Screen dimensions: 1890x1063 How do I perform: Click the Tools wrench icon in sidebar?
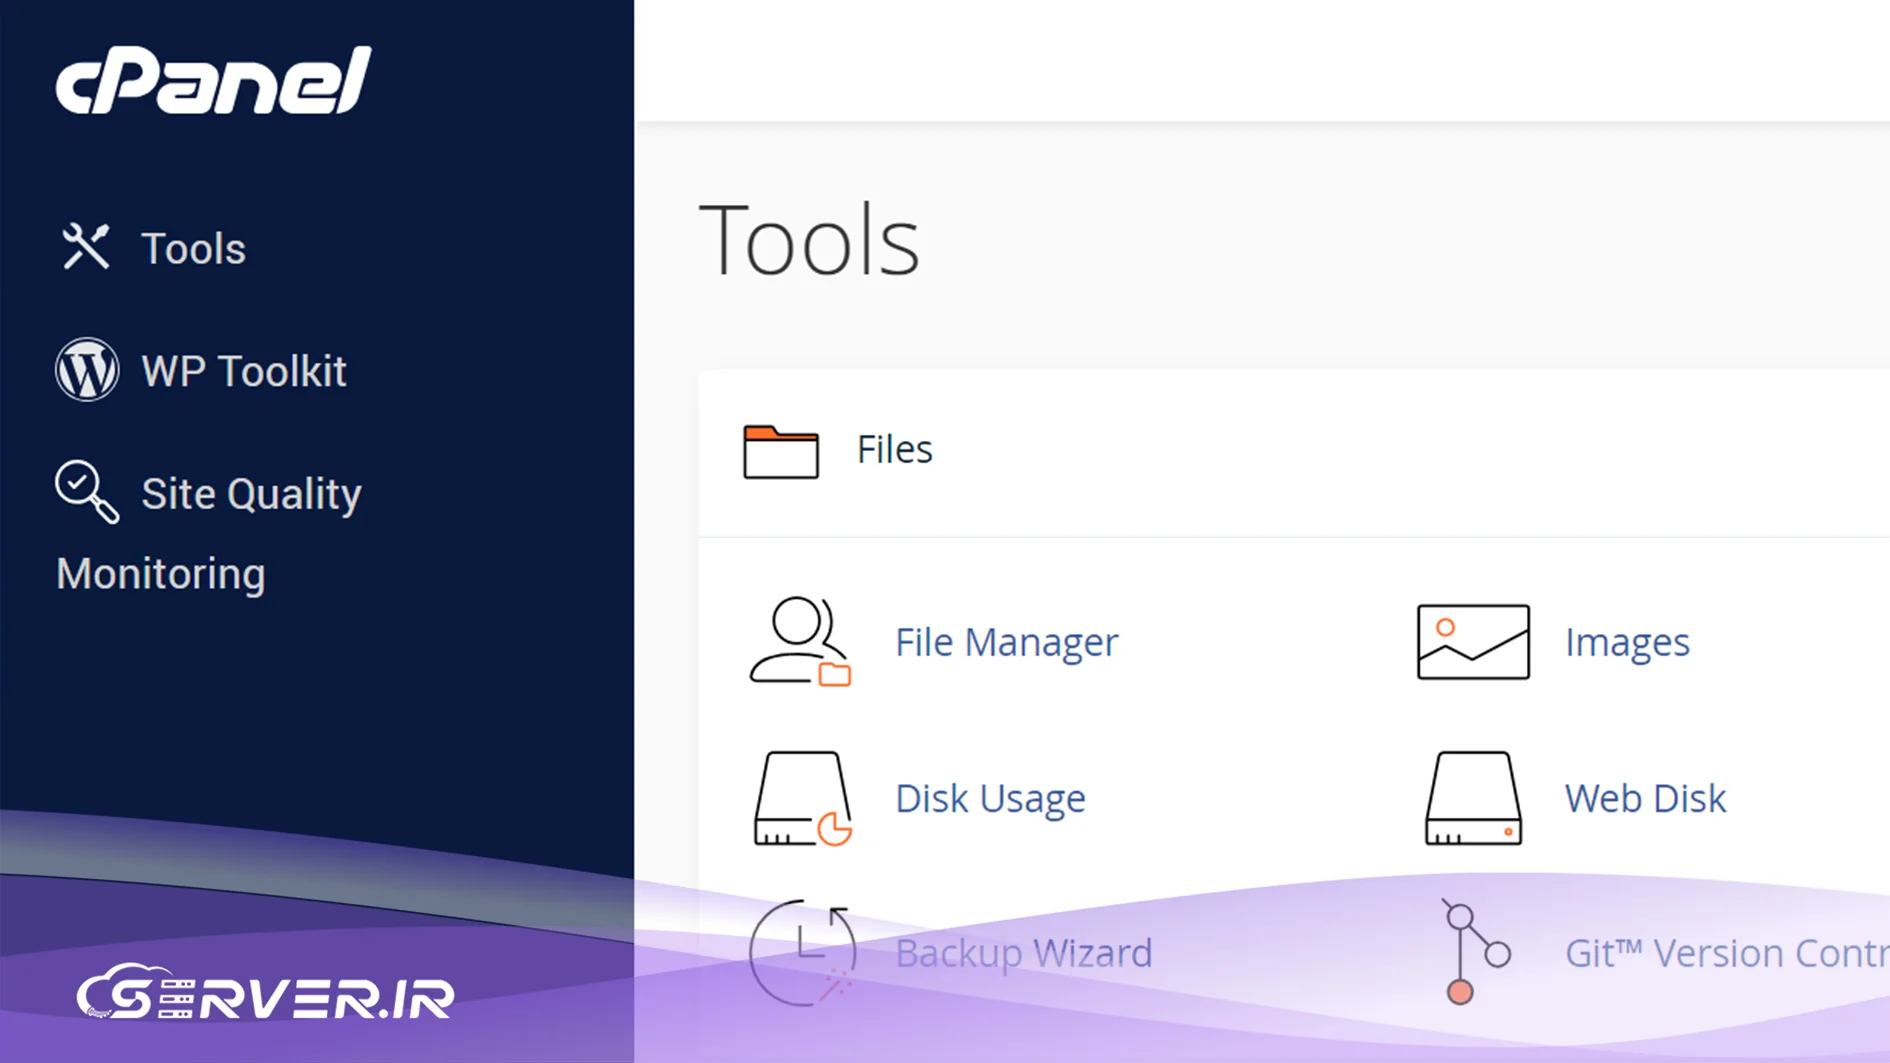coord(86,247)
